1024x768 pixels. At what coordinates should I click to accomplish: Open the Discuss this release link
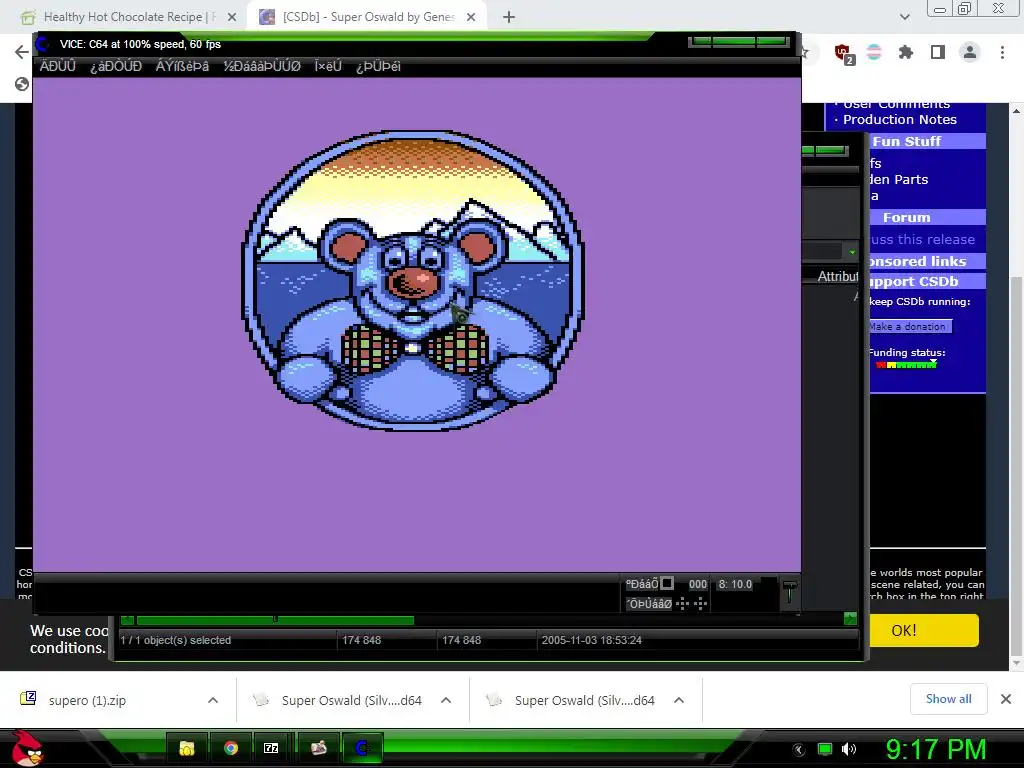point(922,240)
